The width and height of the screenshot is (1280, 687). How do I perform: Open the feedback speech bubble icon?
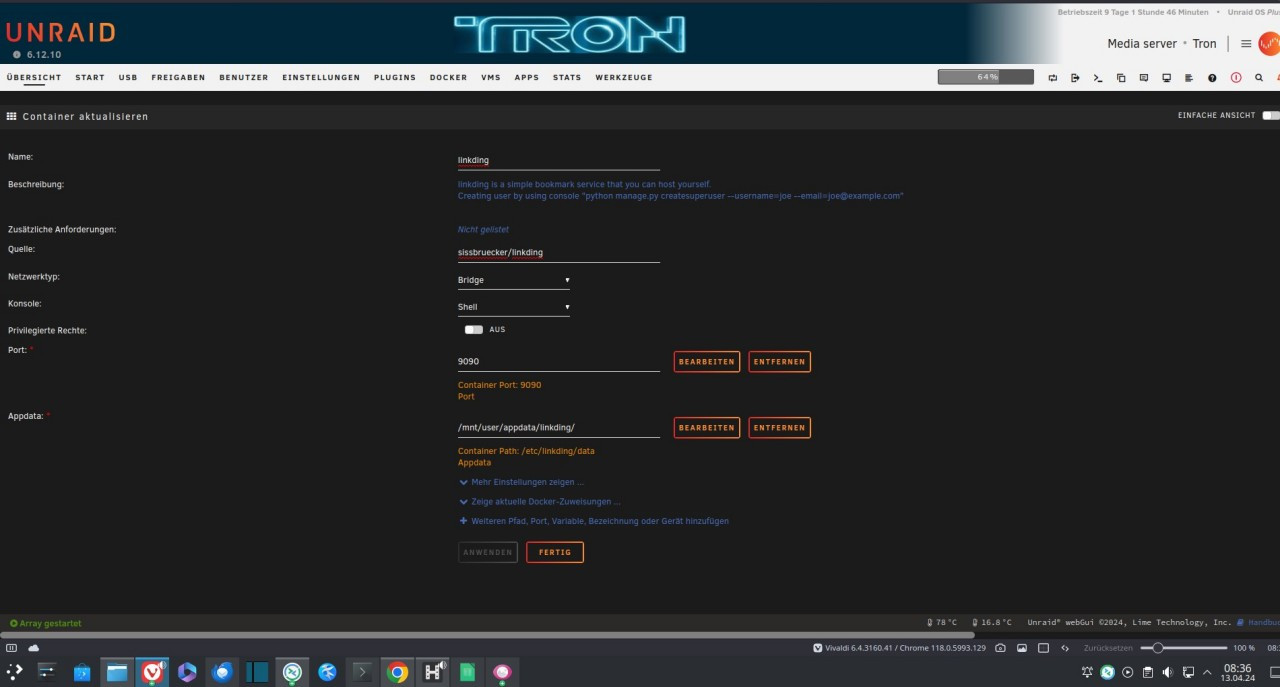[x=1144, y=77]
